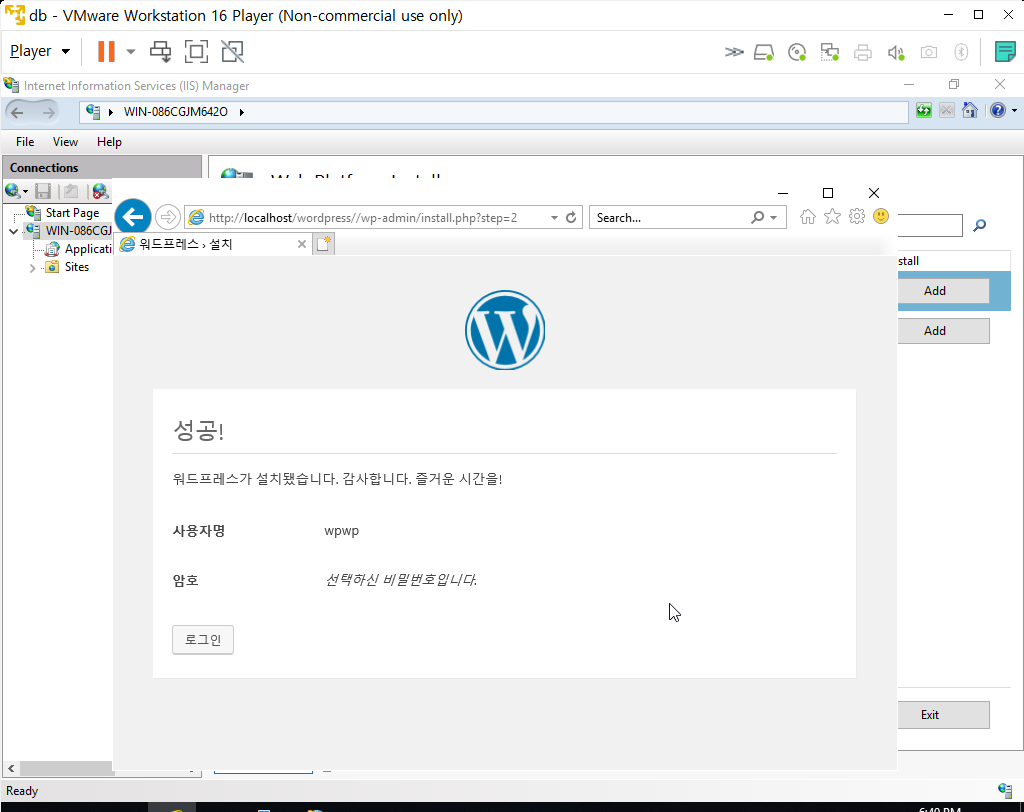The image size is (1024, 812).
Task: Open IE favorites star icon
Action: pos(832,217)
